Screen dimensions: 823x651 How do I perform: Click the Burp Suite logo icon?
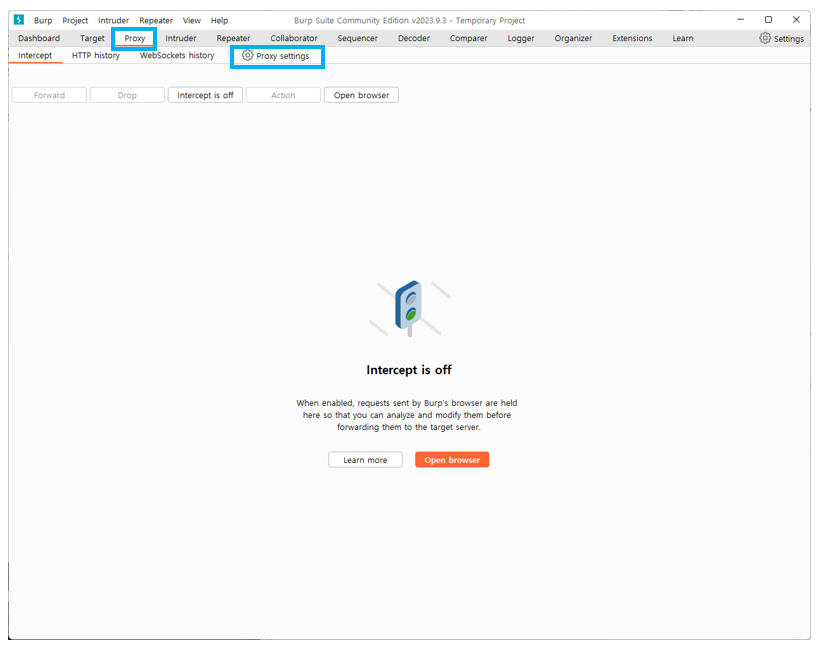pos(19,19)
